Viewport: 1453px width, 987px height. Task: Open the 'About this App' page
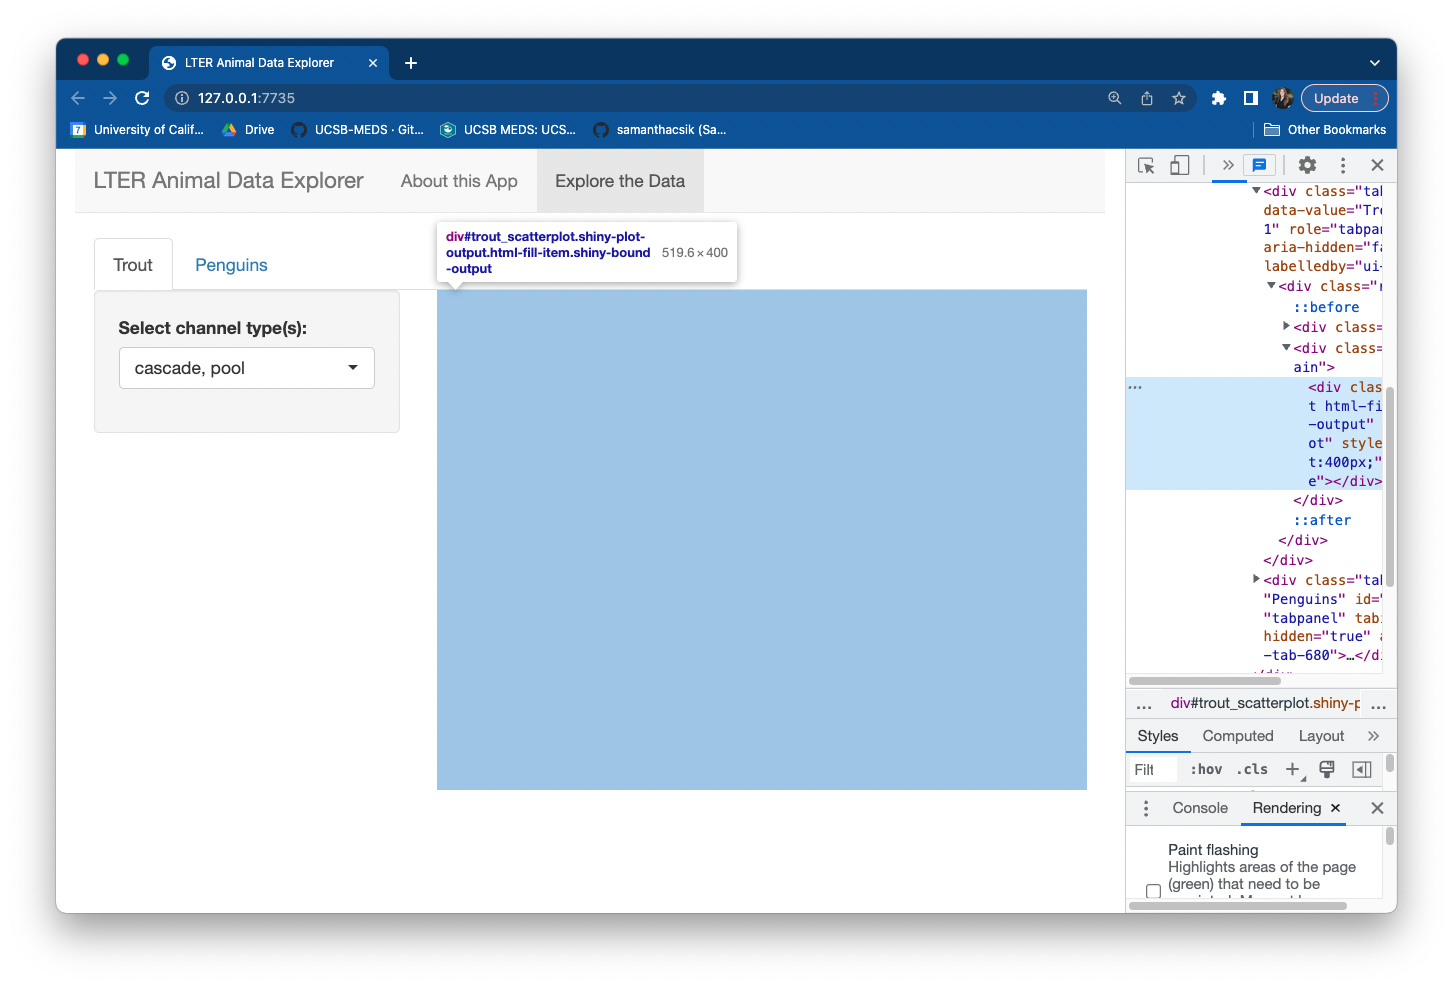pos(458,181)
